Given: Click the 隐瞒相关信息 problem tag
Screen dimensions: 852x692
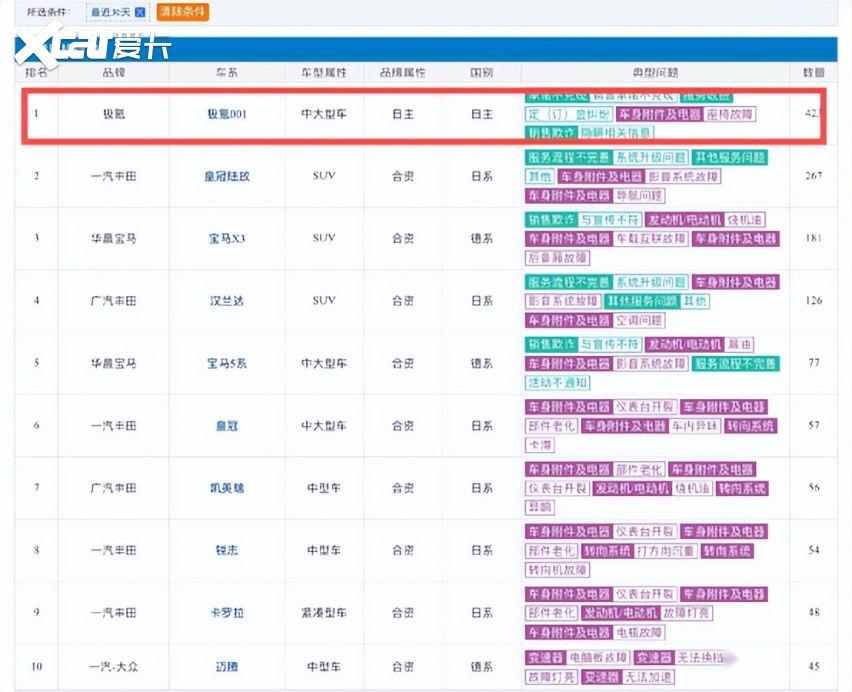Looking at the screenshot, I should [x=616, y=133].
